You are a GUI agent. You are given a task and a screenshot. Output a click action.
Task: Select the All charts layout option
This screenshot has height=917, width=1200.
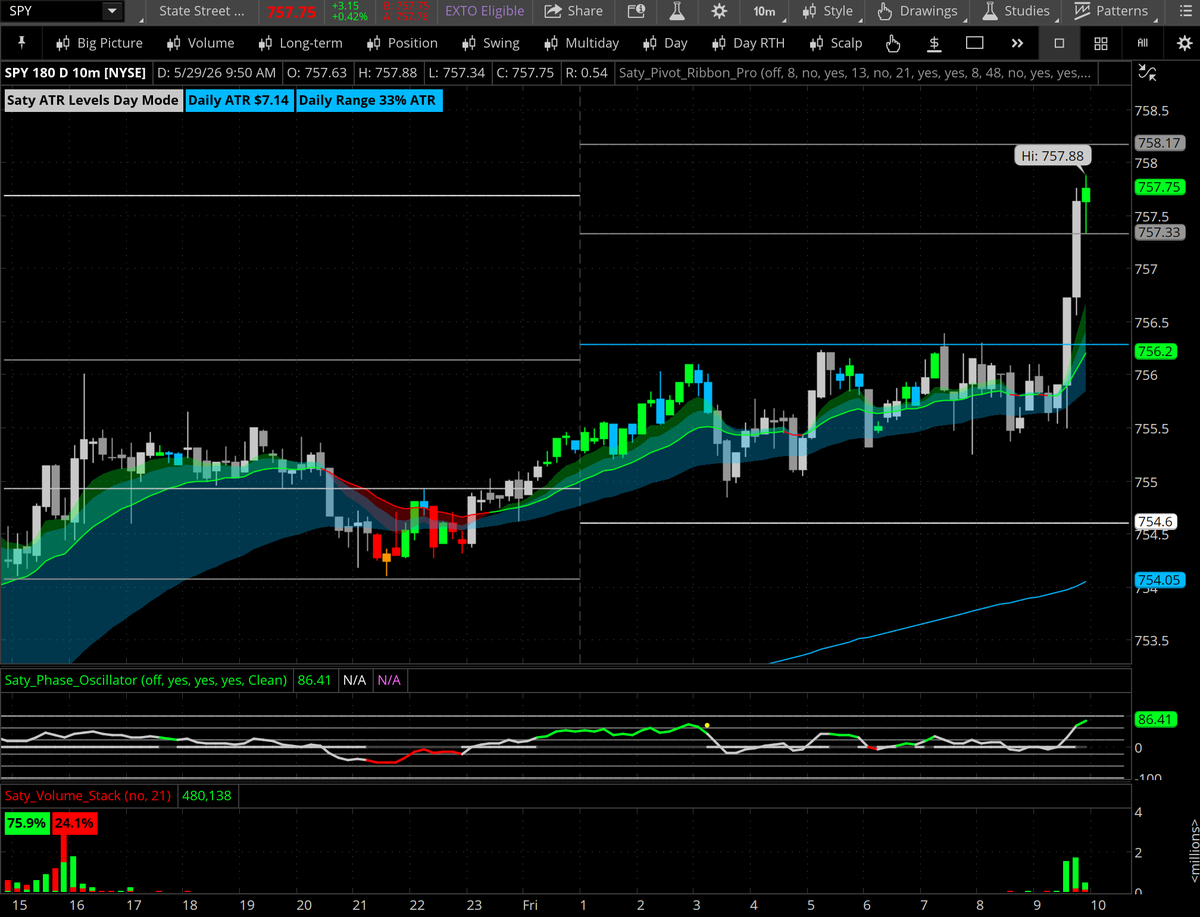1142,43
